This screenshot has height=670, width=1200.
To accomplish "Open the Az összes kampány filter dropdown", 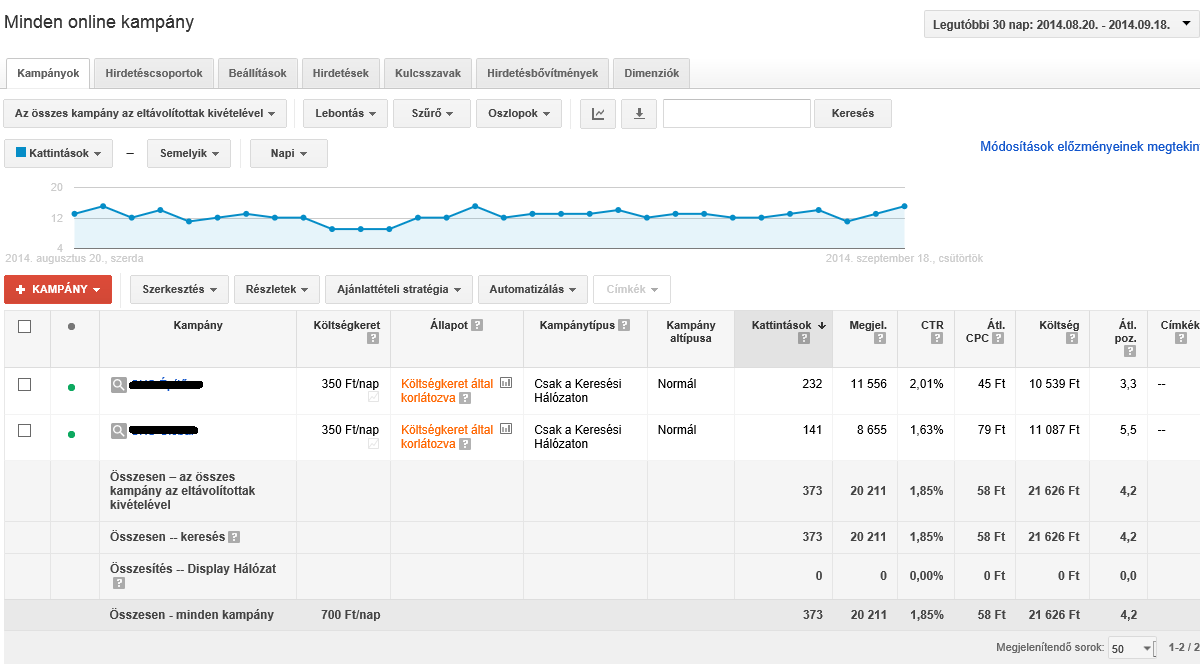I will pyautogui.click(x=145, y=113).
